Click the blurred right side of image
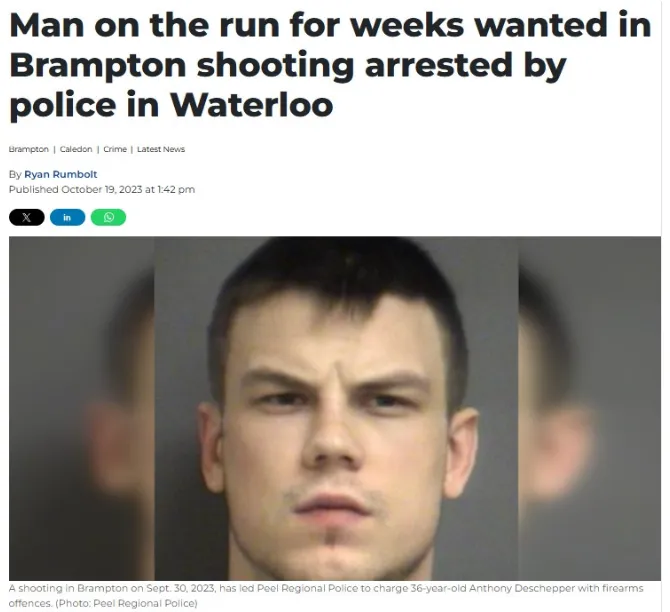670x612 pixels. click(x=590, y=408)
